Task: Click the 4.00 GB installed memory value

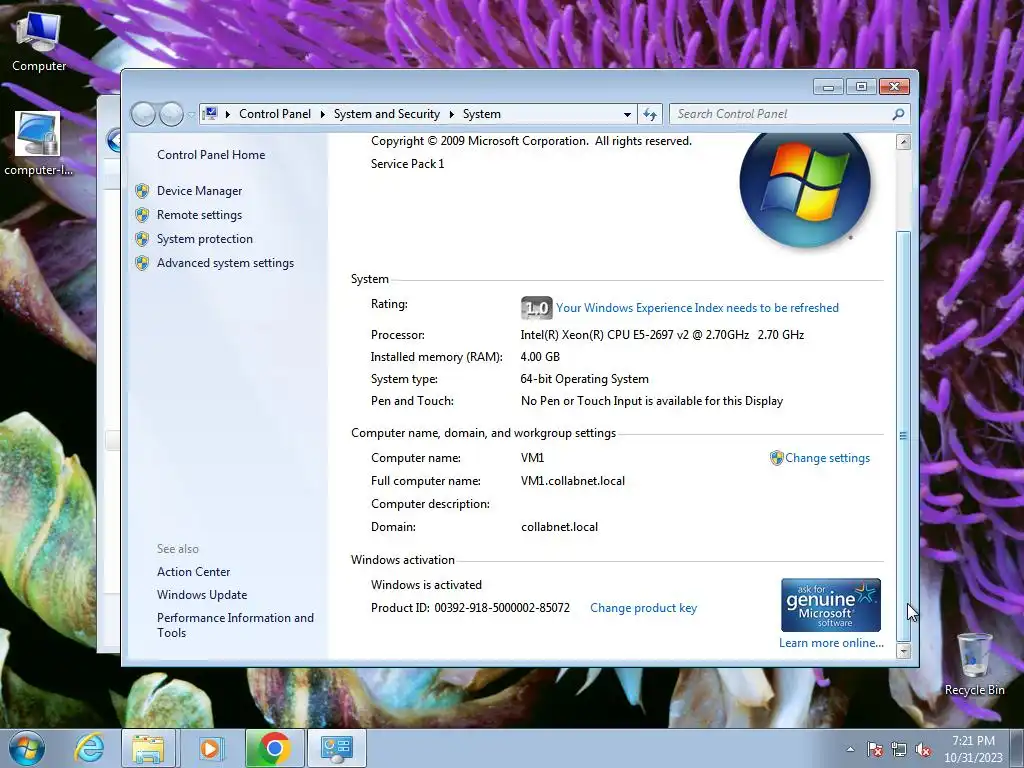Action: tap(540, 357)
